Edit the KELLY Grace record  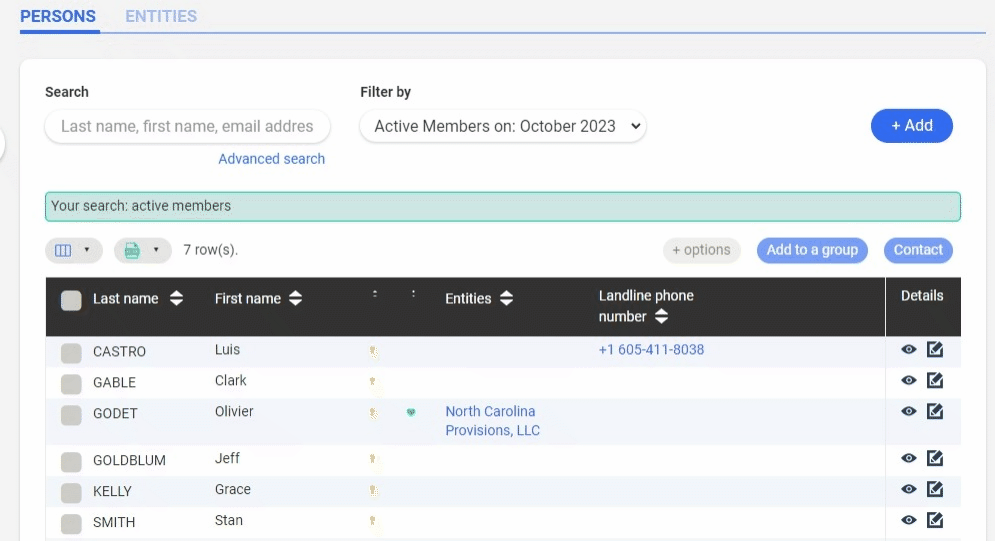point(935,489)
